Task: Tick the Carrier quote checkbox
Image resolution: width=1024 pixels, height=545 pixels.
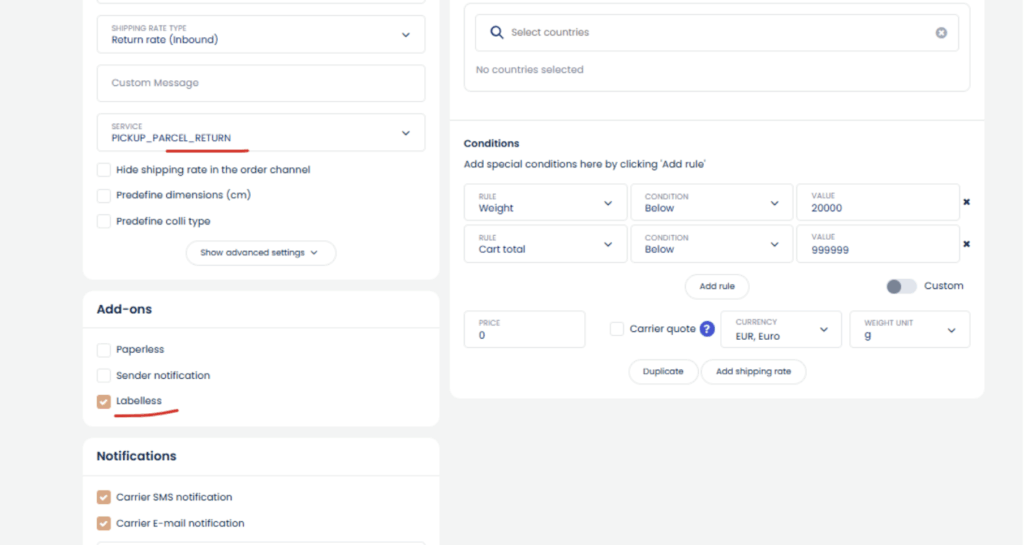Action: tap(617, 329)
